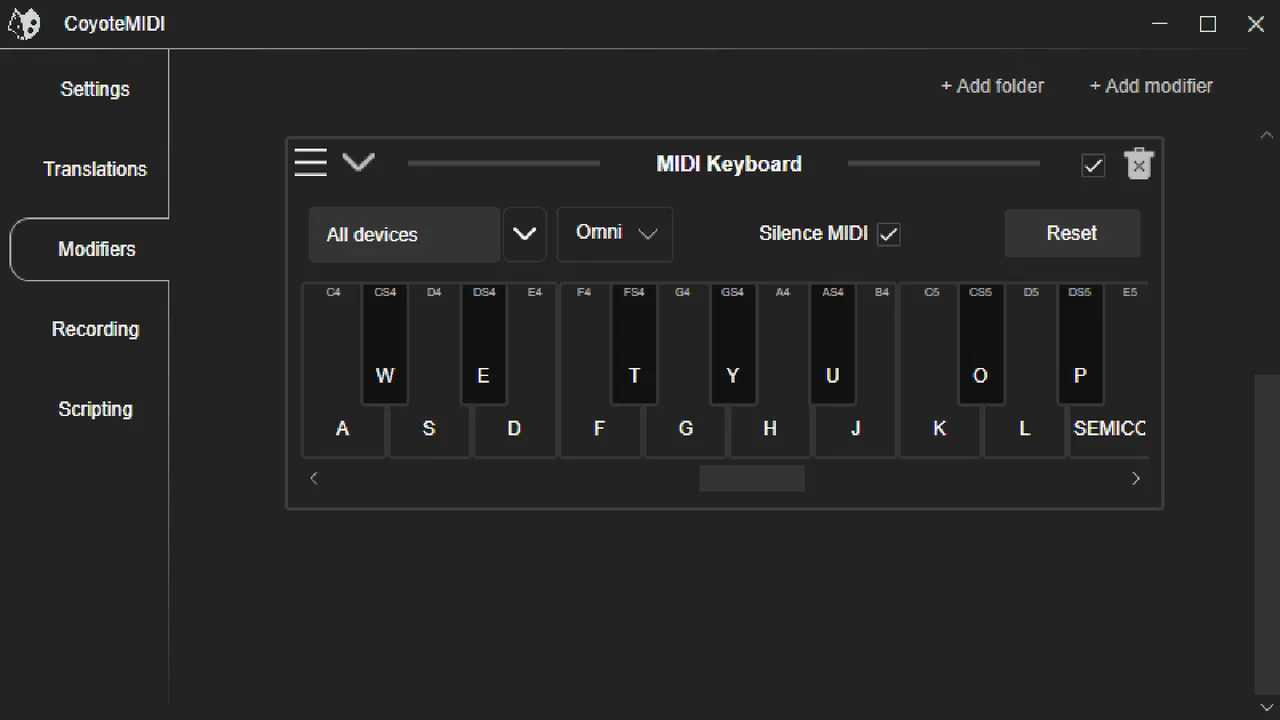Delete the MIDI Keyboard modifier

pyautogui.click(x=1138, y=164)
